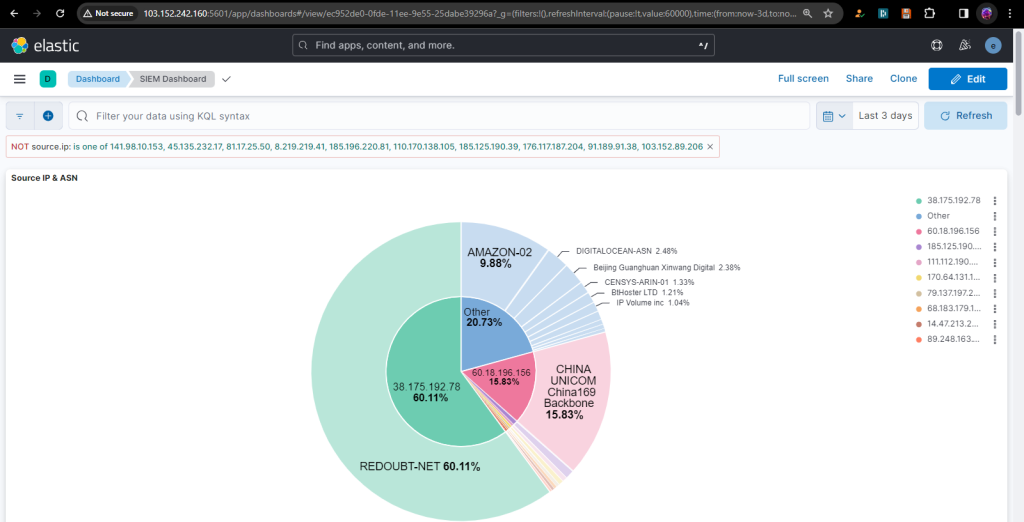This screenshot has width=1024, height=522.
Task: Bookmark this page with the star icon
Action: tap(828, 13)
